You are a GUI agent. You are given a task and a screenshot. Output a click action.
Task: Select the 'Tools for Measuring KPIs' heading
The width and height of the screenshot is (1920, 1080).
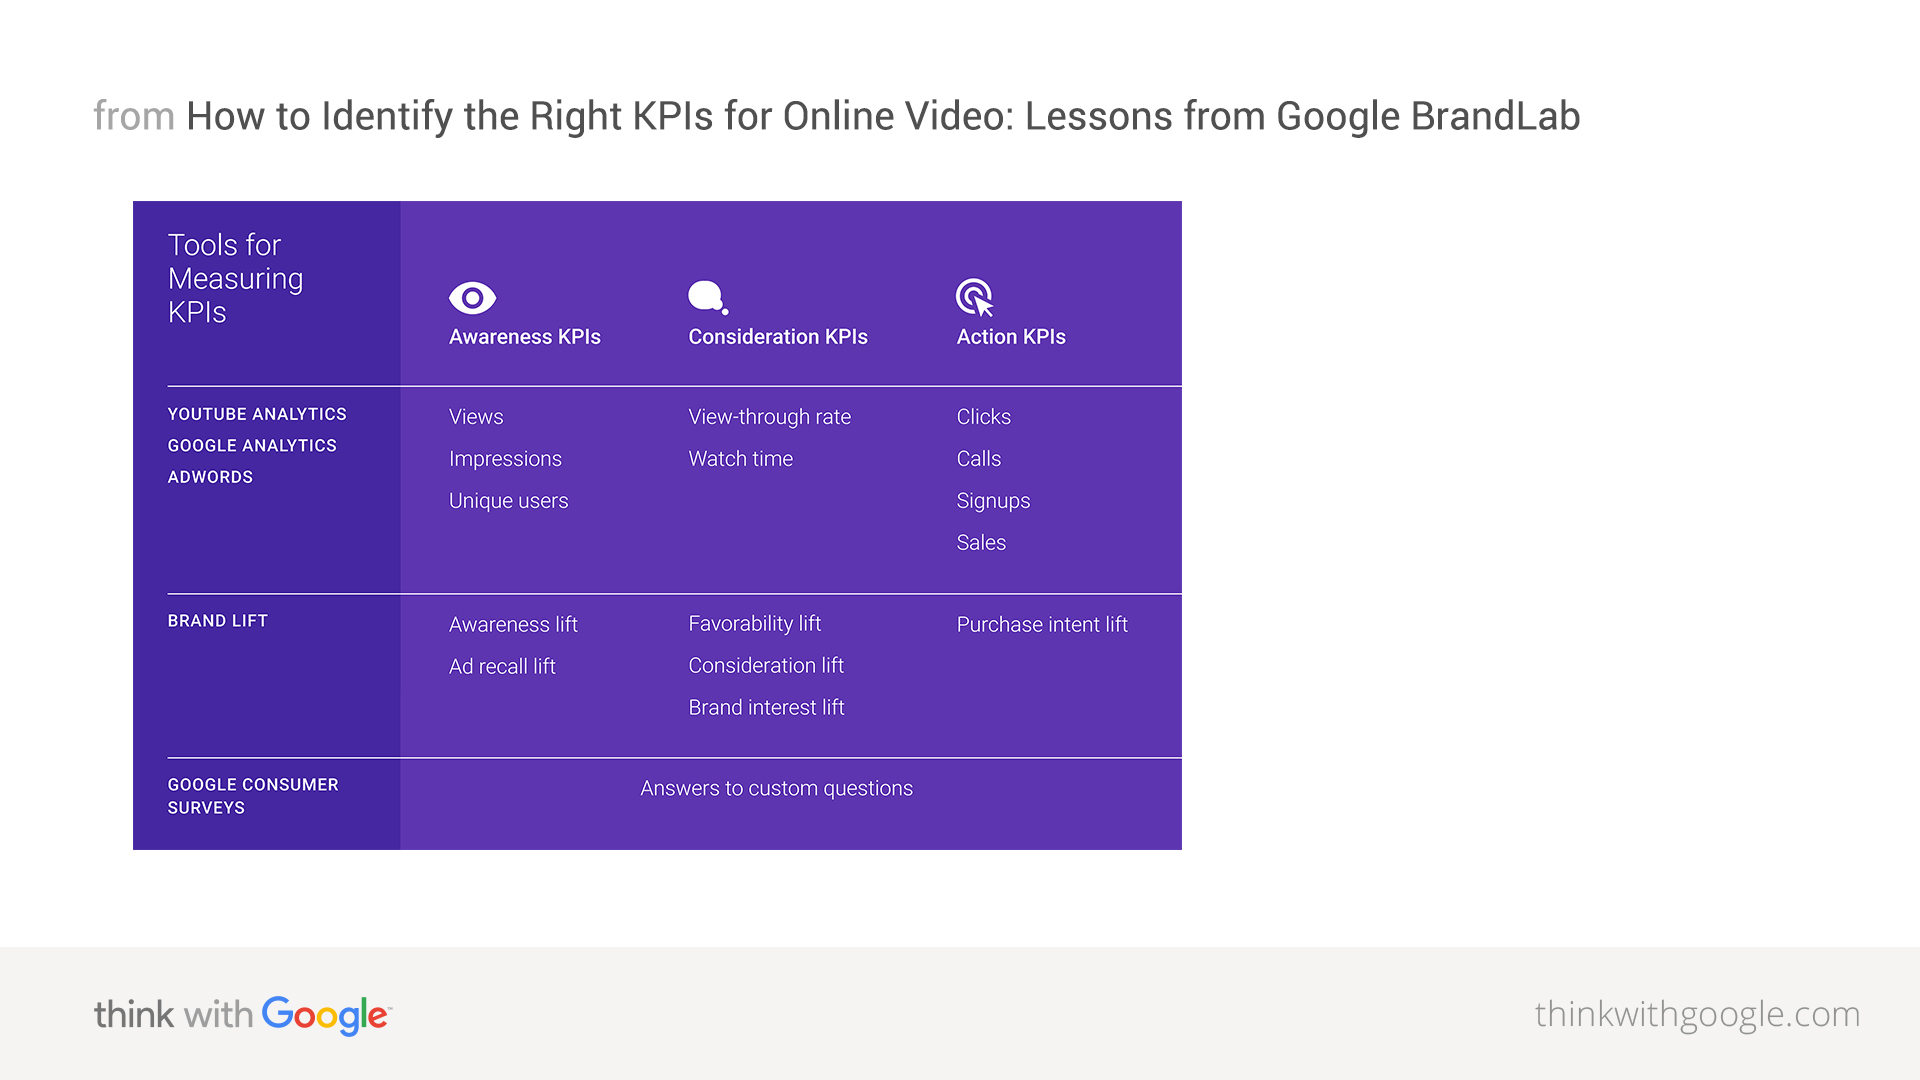point(236,278)
